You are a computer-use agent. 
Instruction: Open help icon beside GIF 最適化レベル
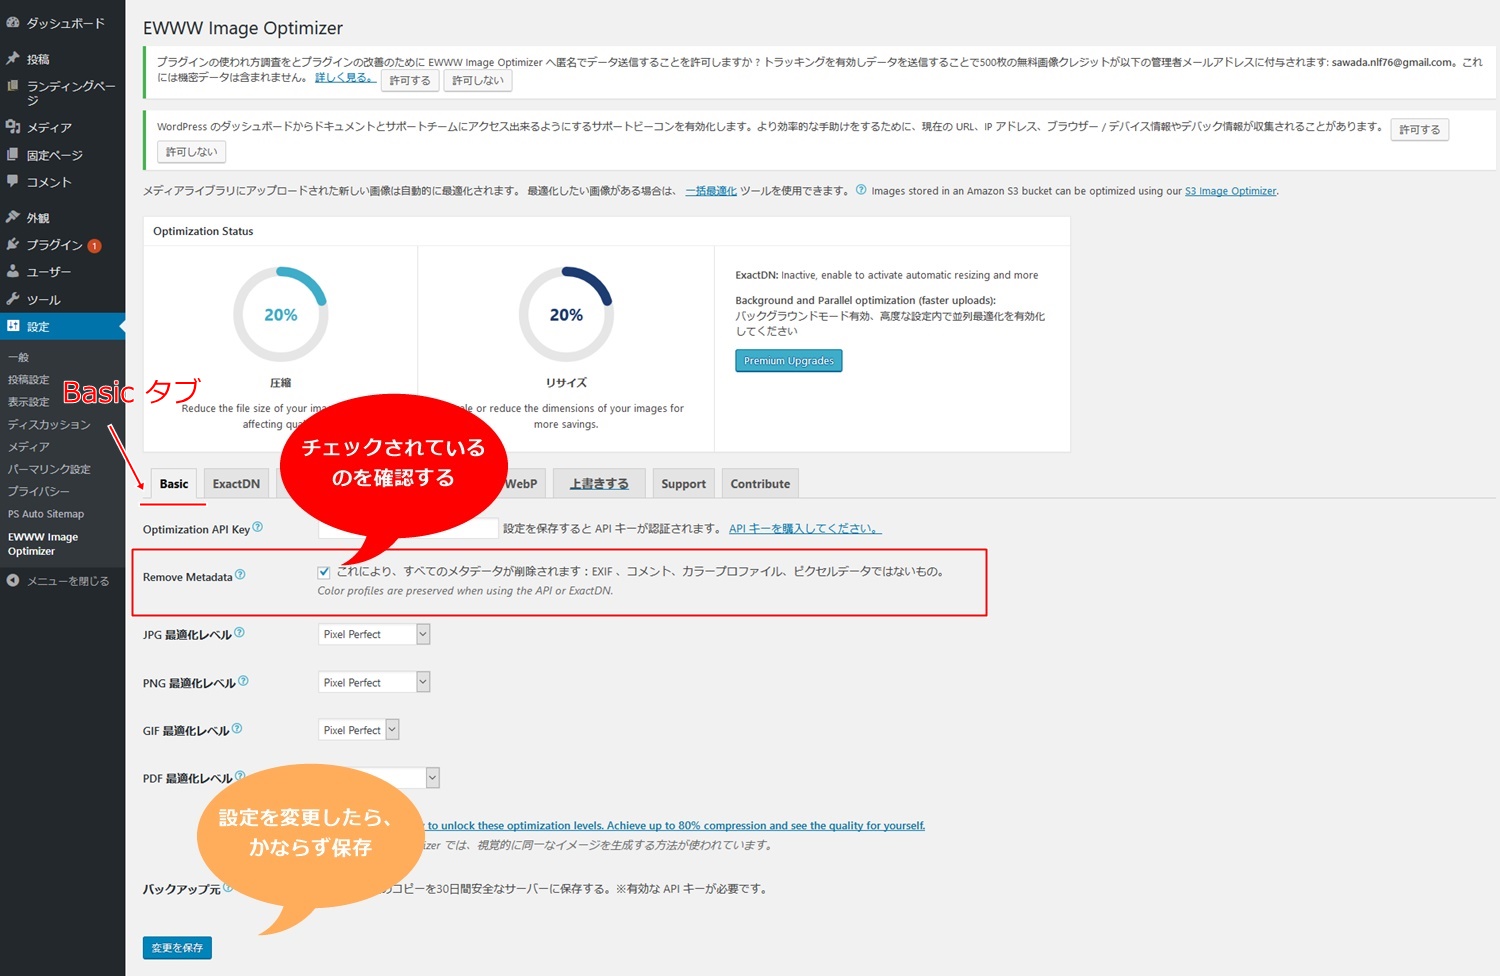pos(237,729)
